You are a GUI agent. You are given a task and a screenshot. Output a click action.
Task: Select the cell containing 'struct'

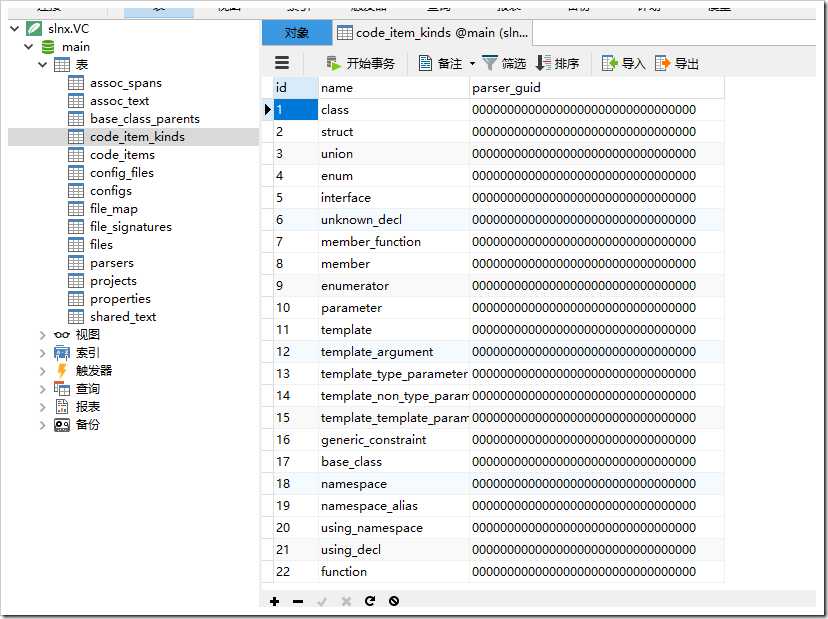[x=393, y=132]
